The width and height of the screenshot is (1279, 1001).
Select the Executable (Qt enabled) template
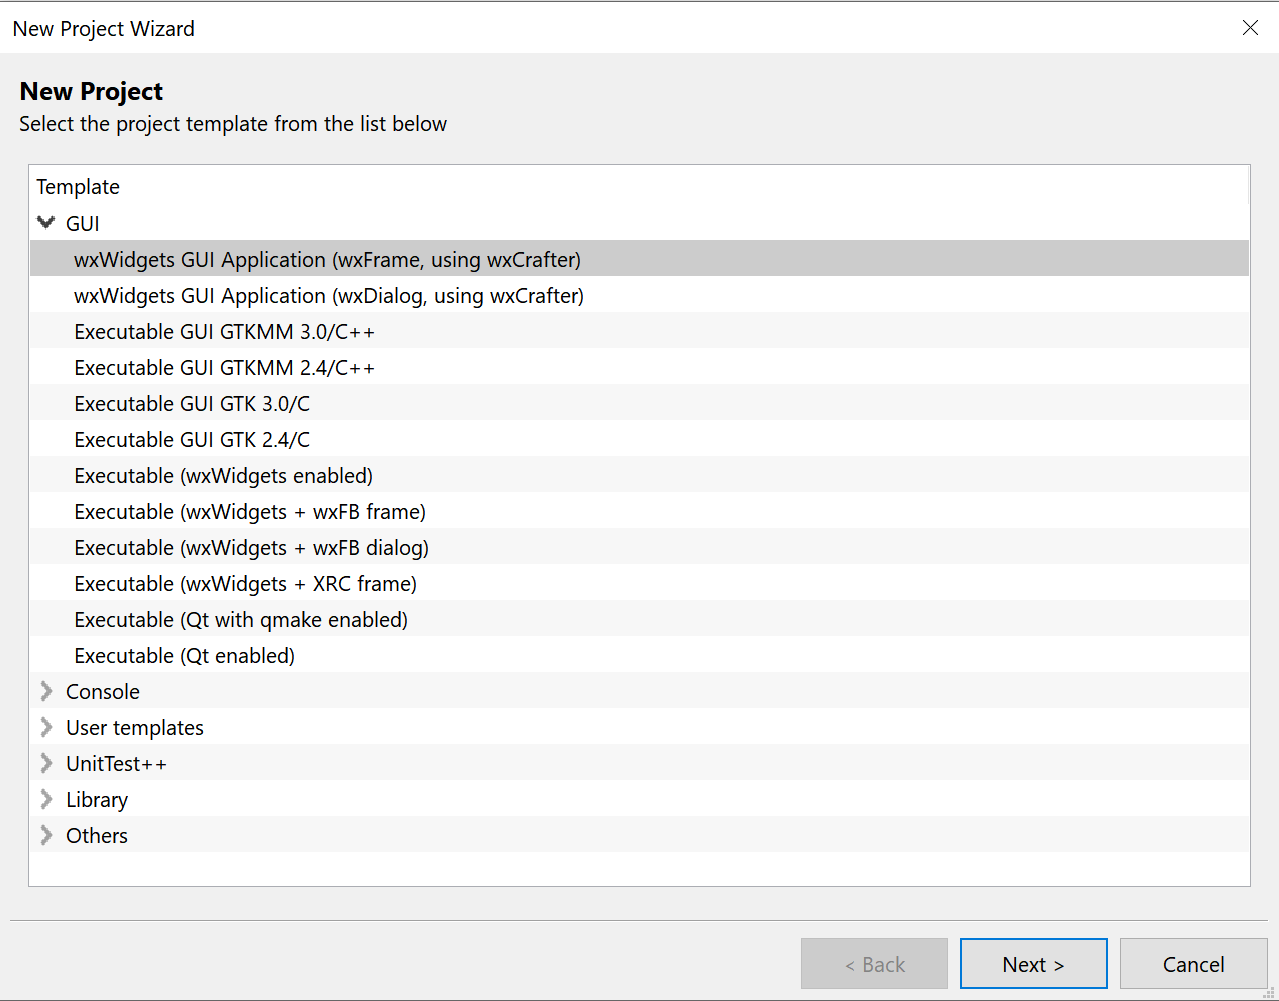coord(184,655)
